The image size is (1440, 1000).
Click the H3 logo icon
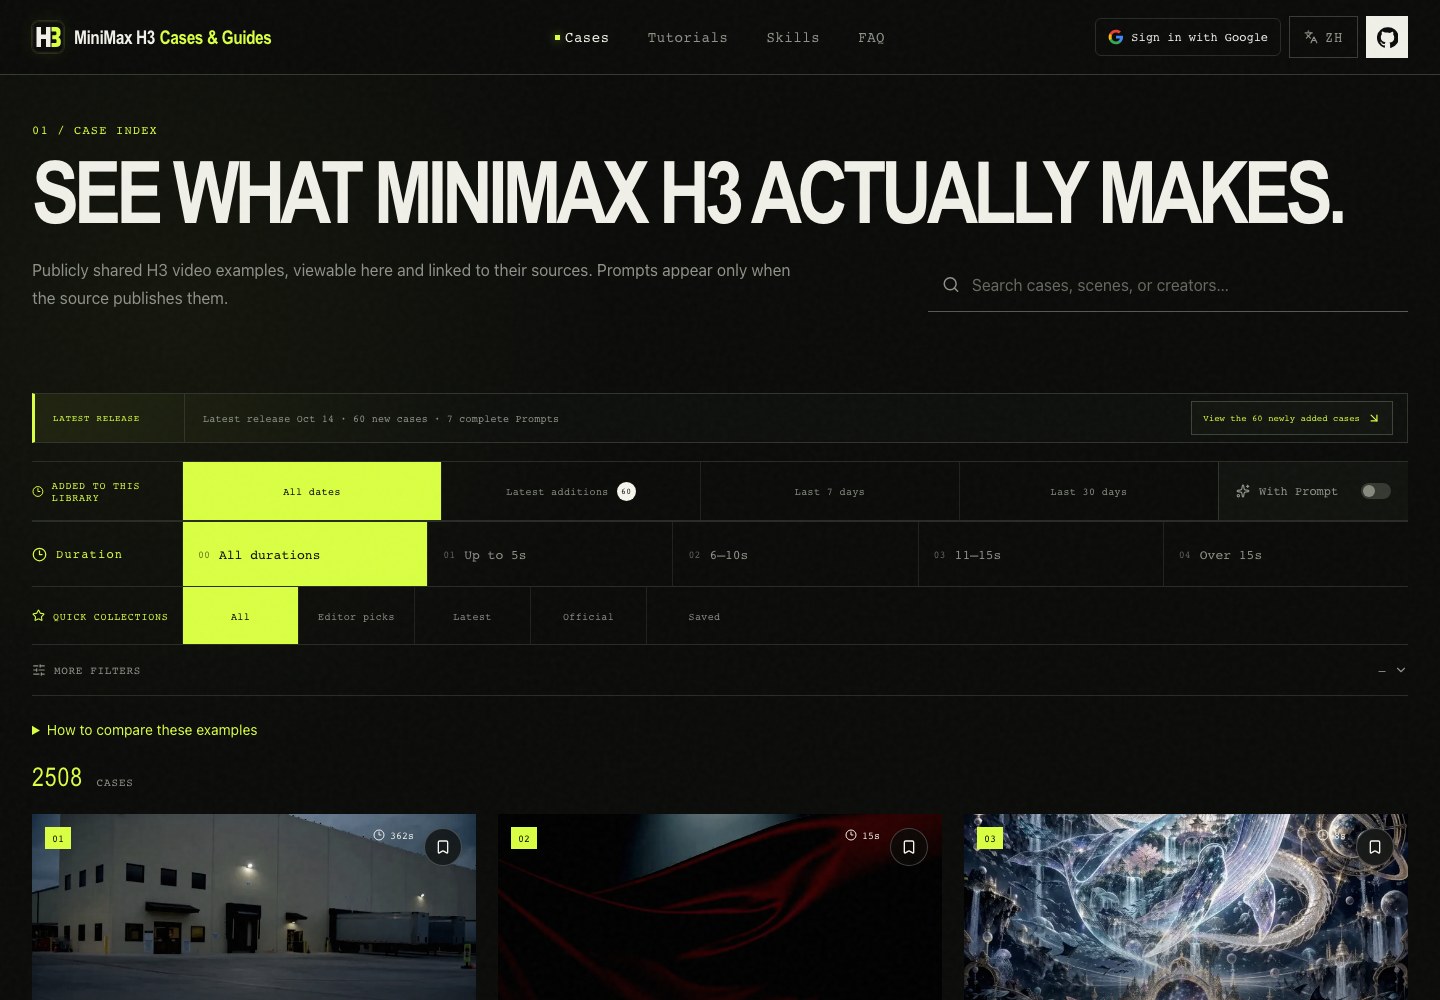pyautogui.click(x=48, y=37)
